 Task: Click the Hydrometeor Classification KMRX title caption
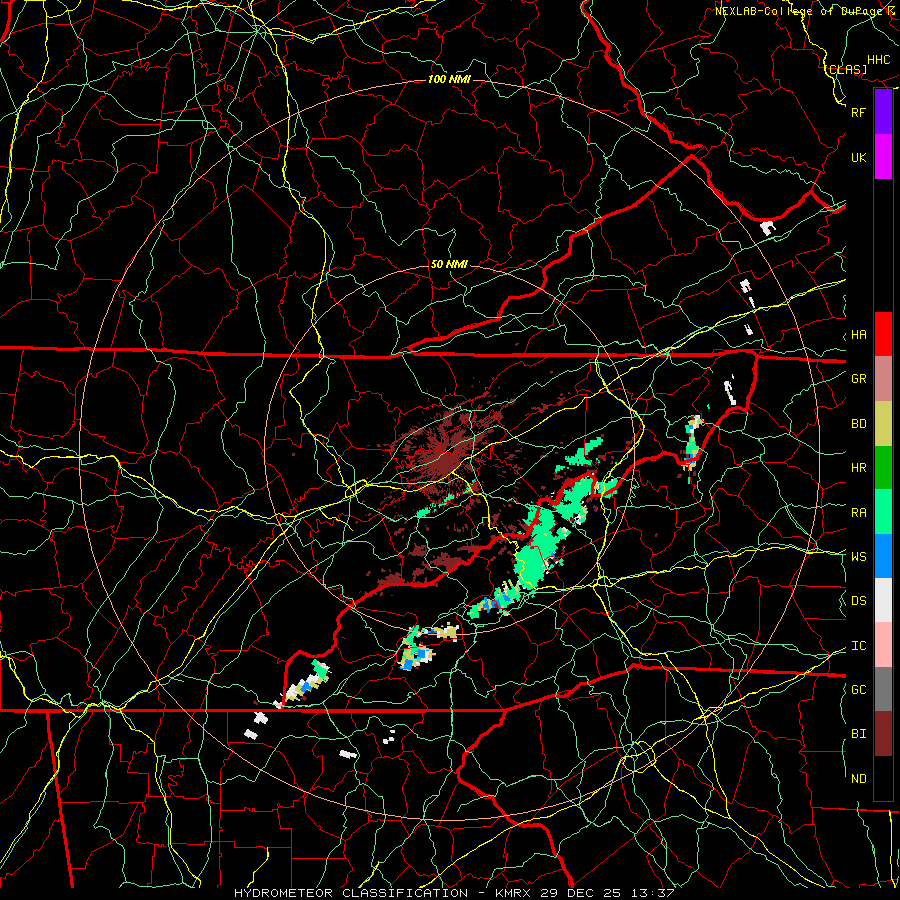454,893
